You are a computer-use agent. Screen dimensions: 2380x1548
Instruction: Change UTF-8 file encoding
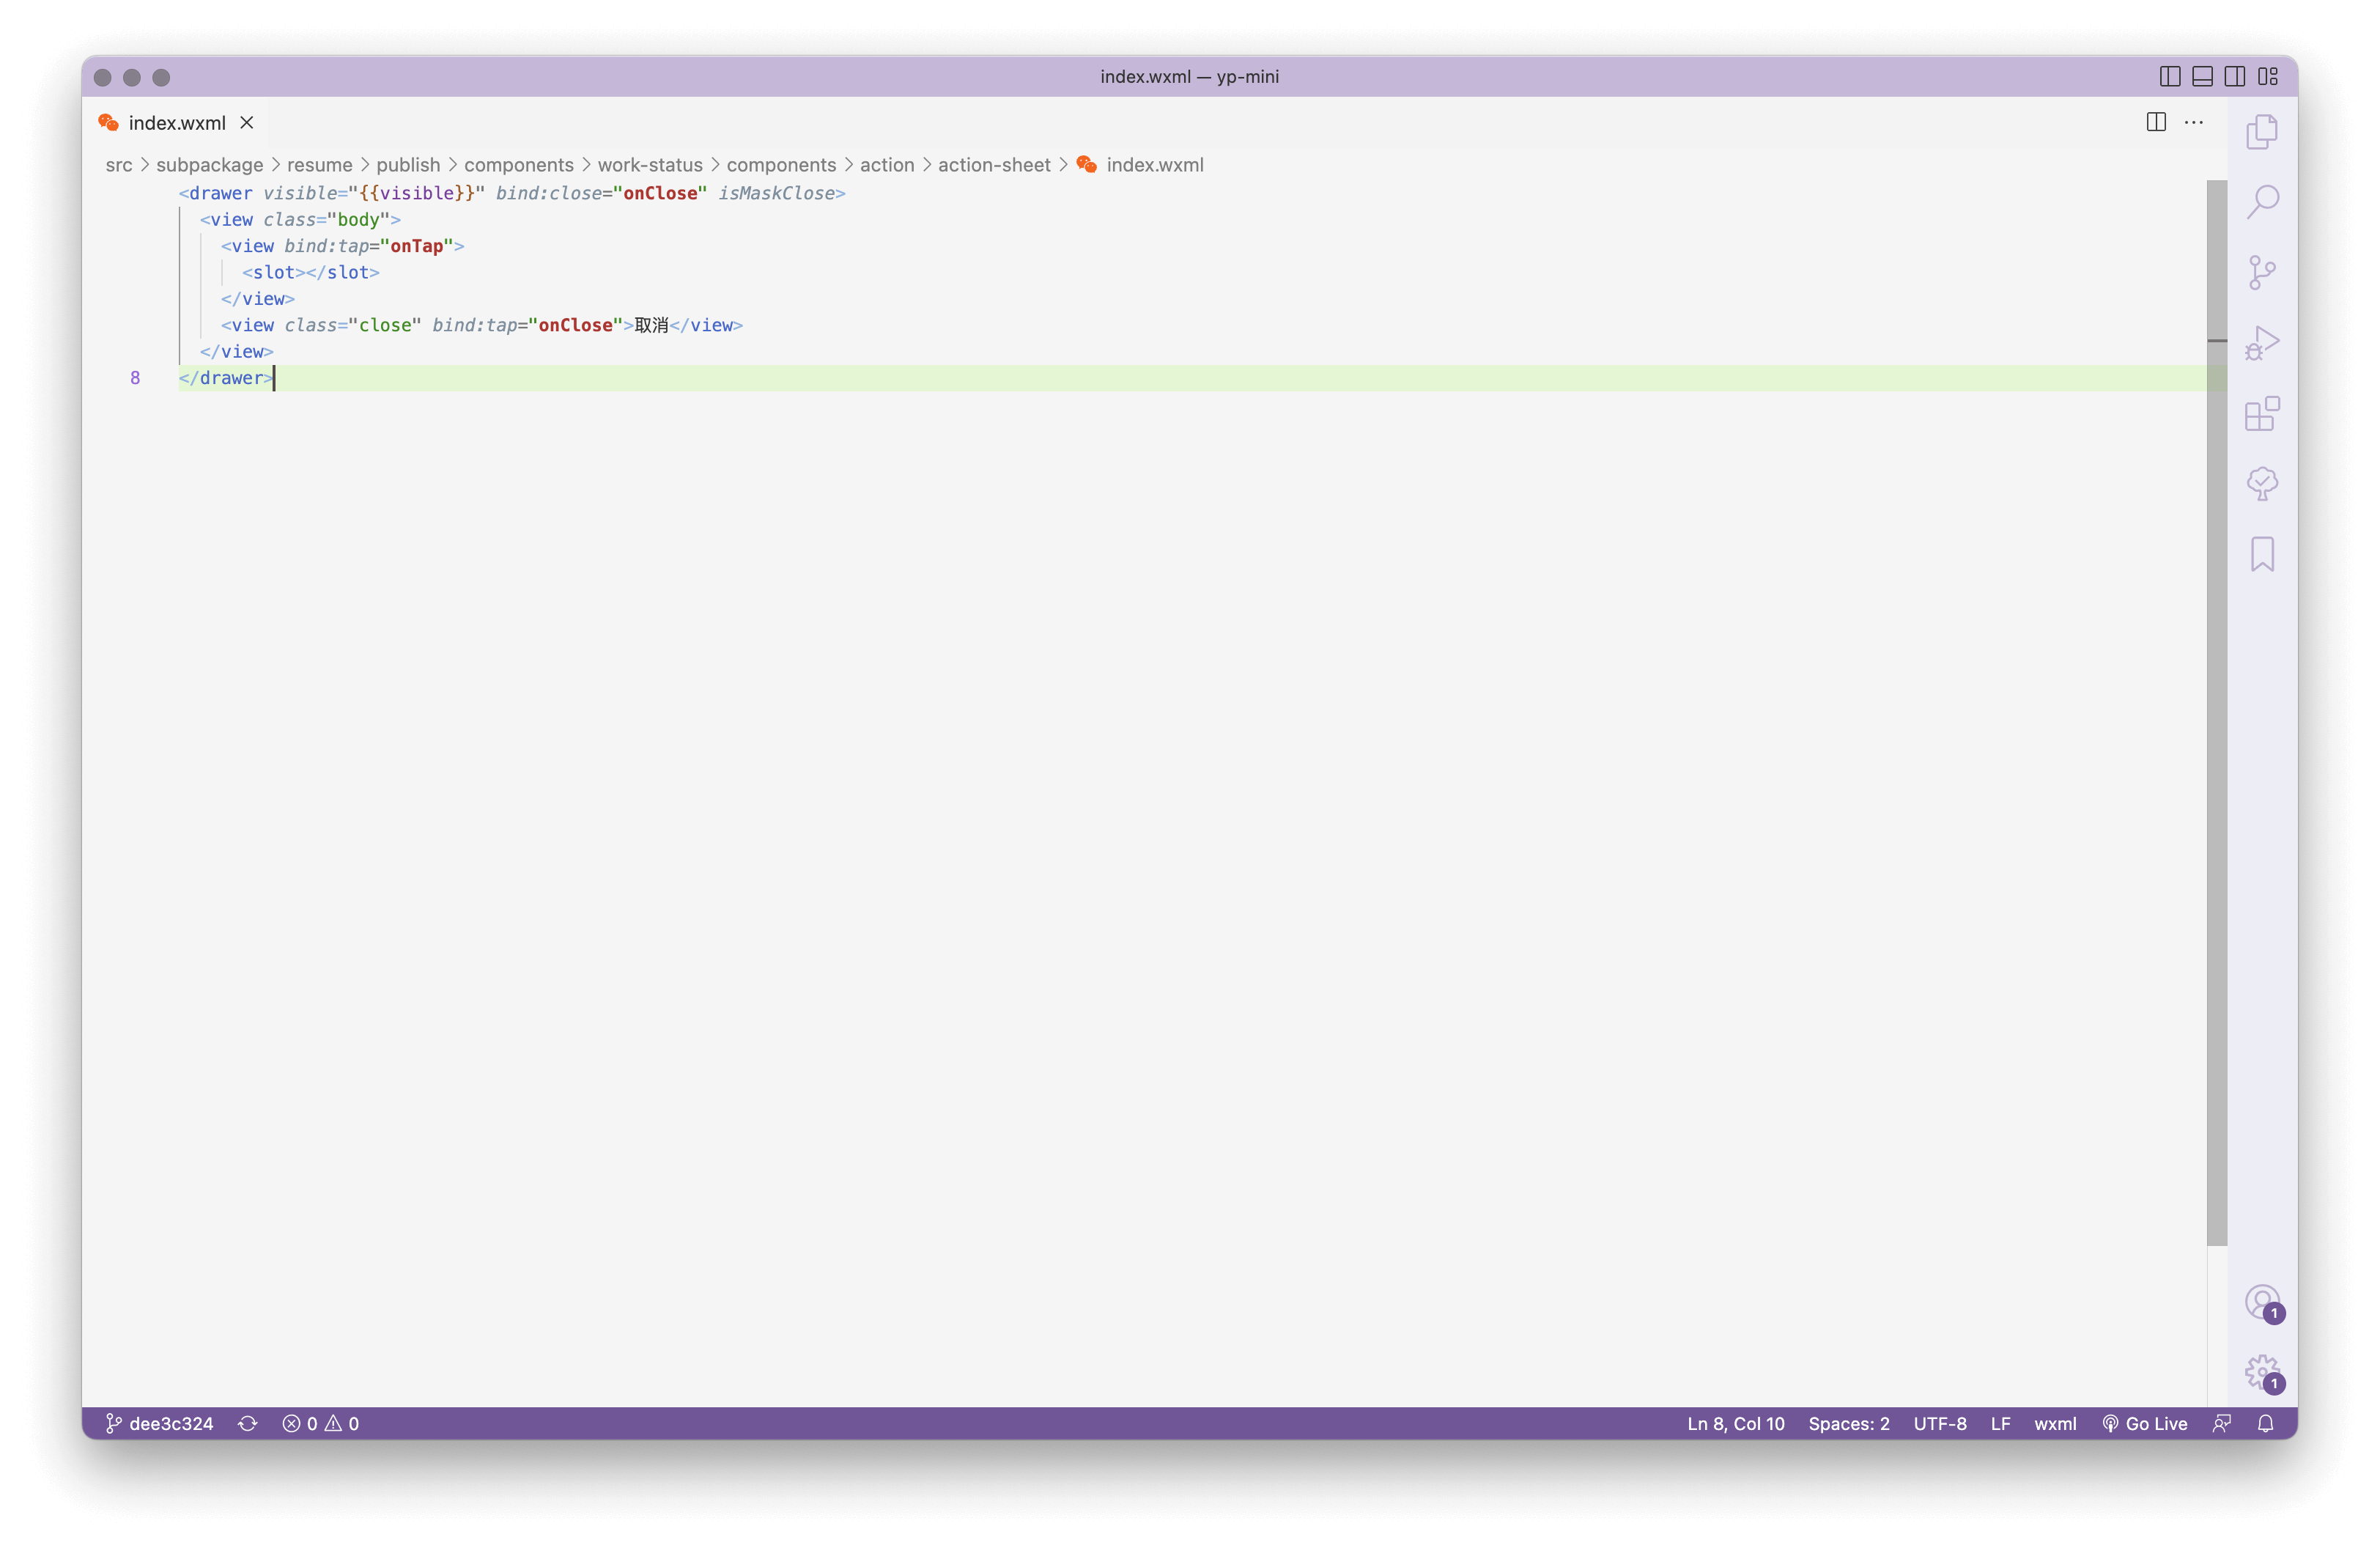1939,1423
